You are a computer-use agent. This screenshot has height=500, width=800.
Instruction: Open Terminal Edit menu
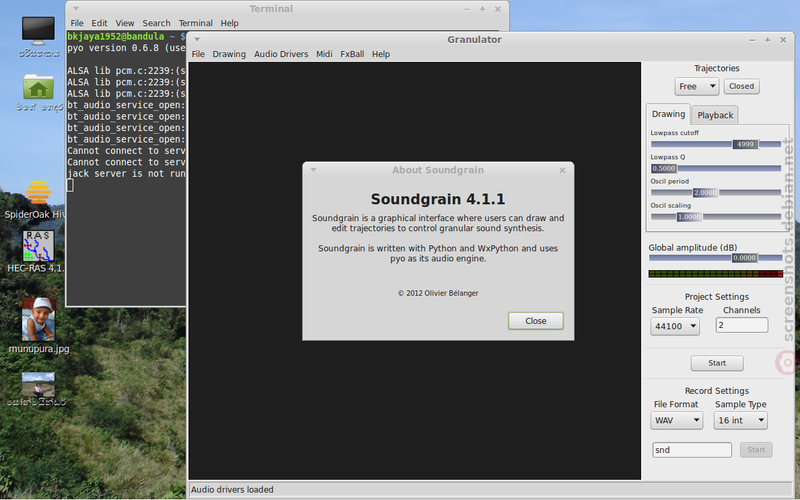click(x=99, y=23)
